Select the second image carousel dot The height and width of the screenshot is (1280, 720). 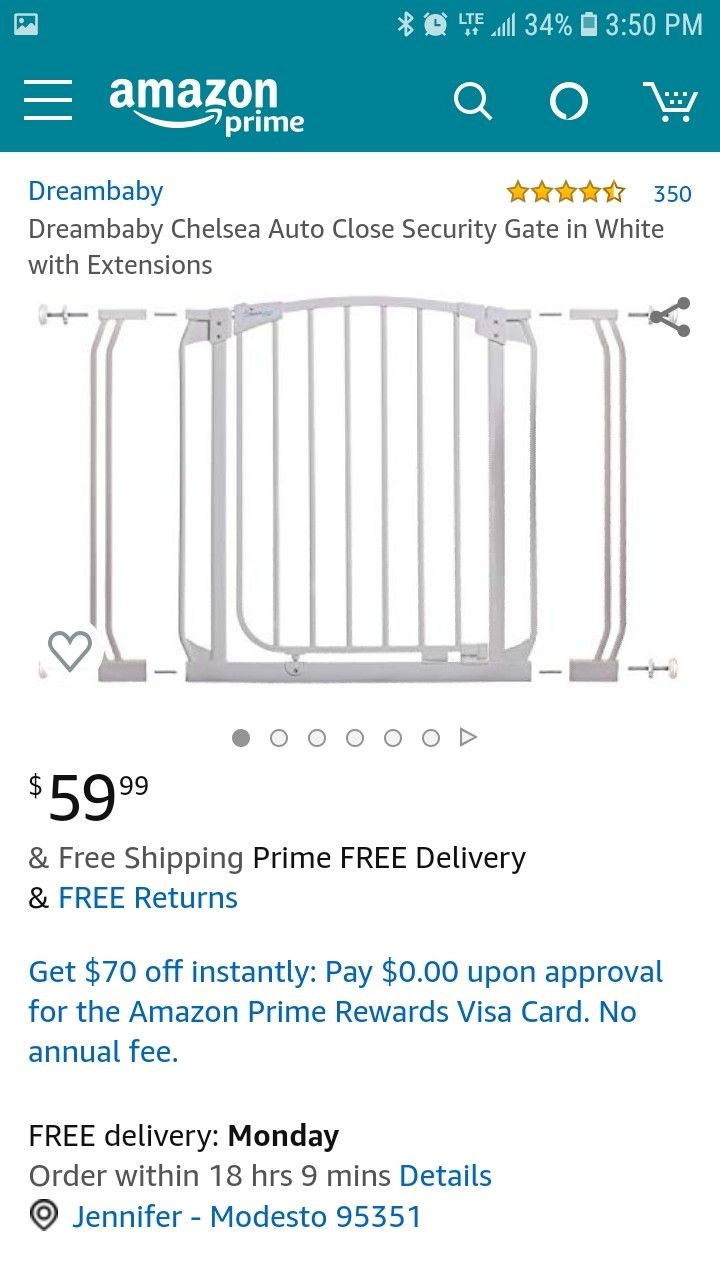coord(279,738)
